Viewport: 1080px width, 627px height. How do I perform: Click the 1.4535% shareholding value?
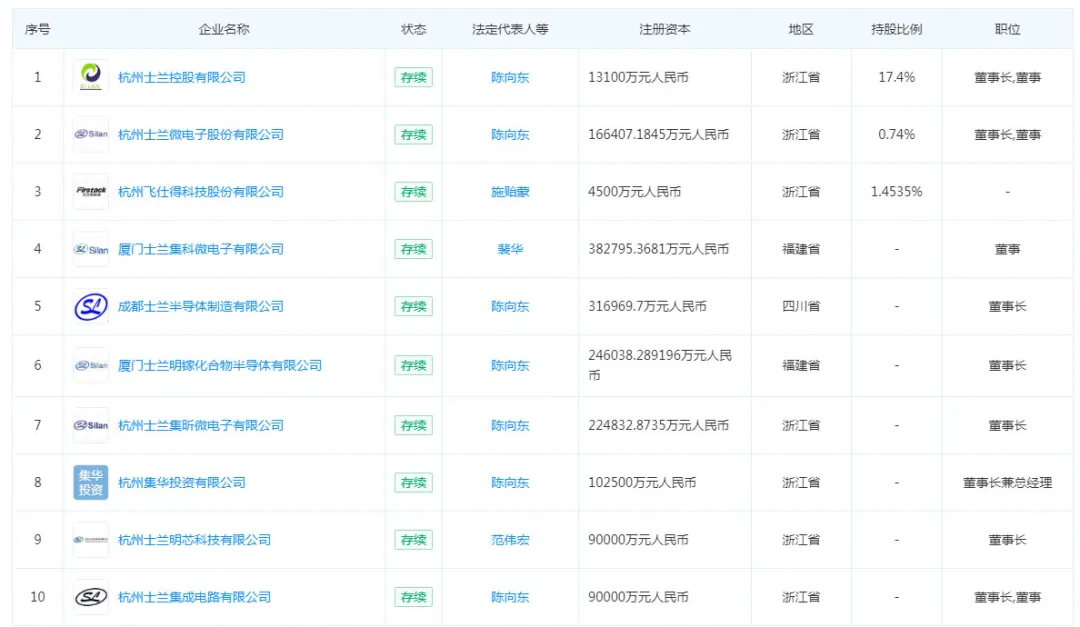click(x=897, y=192)
